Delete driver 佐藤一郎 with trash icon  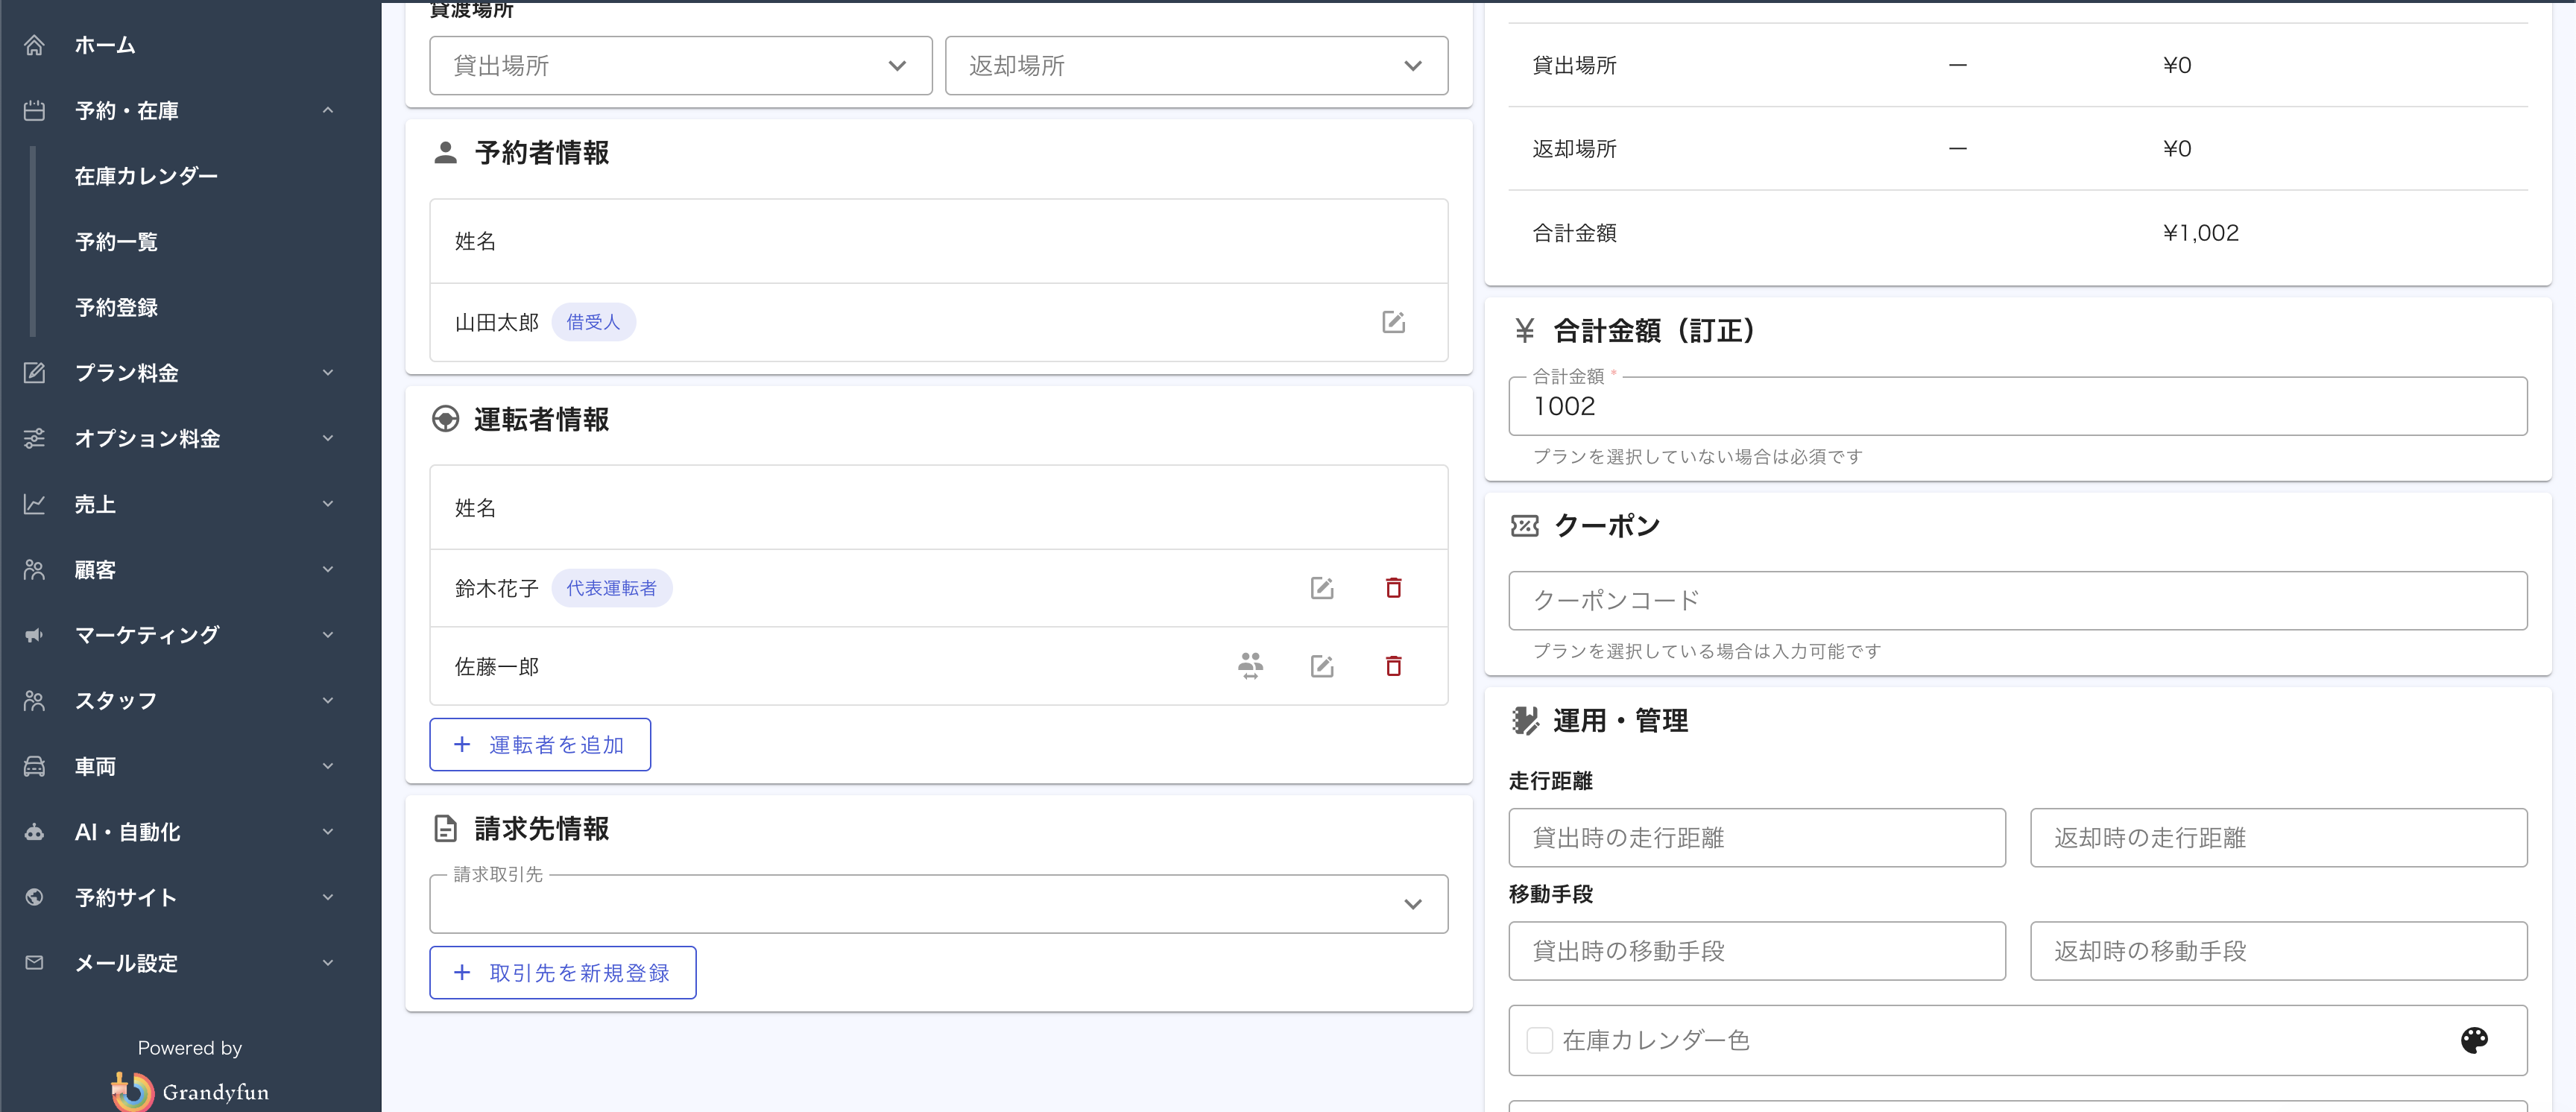pyautogui.click(x=1393, y=666)
